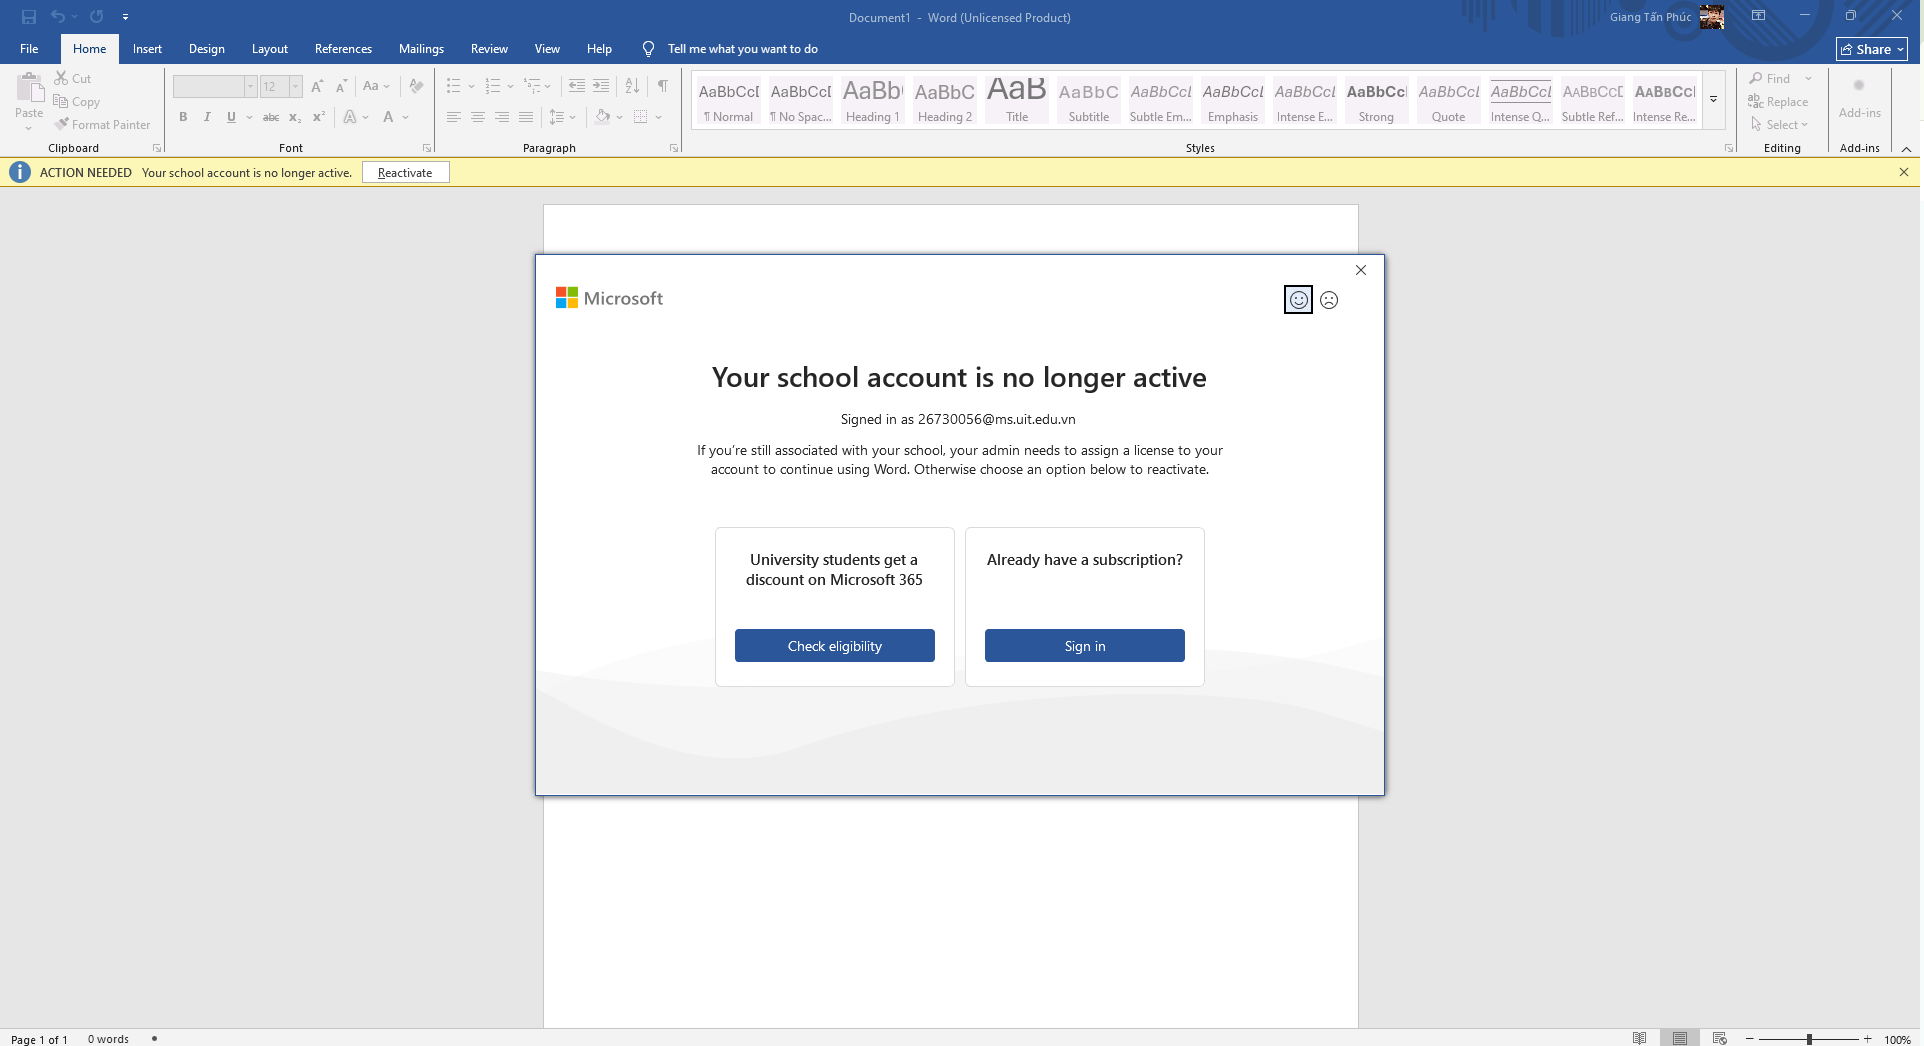The width and height of the screenshot is (1924, 1046).
Task: Open the Line Spacing dropdown
Action: (562, 117)
